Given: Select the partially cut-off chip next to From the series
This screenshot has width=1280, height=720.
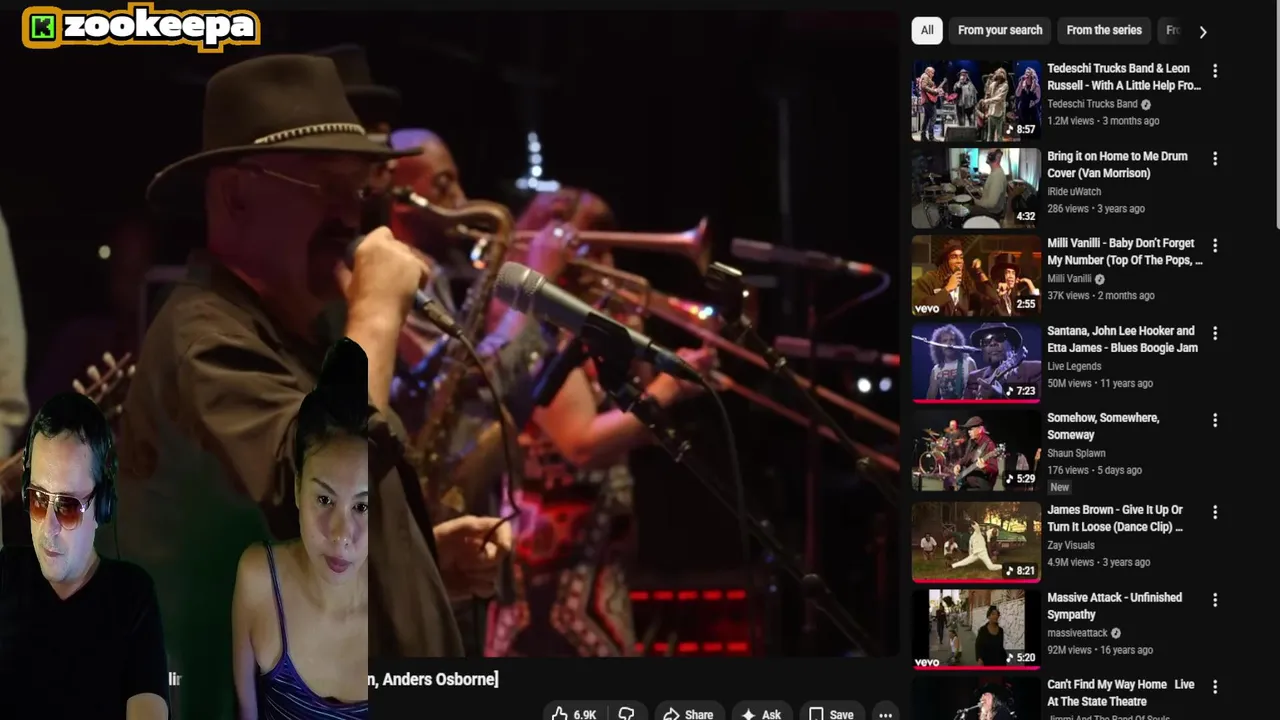Looking at the screenshot, I should (x=1171, y=30).
